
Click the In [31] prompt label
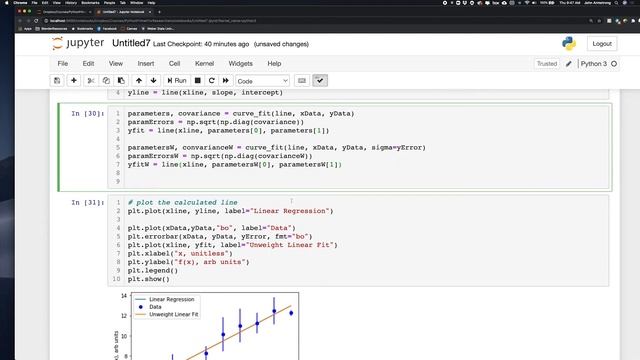tap(87, 202)
